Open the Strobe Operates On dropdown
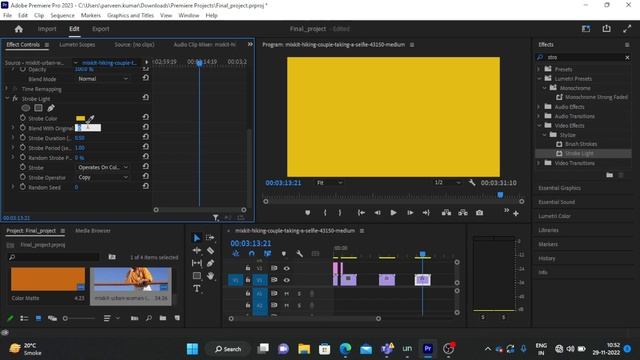The image size is (640, 360). point(102,167)
